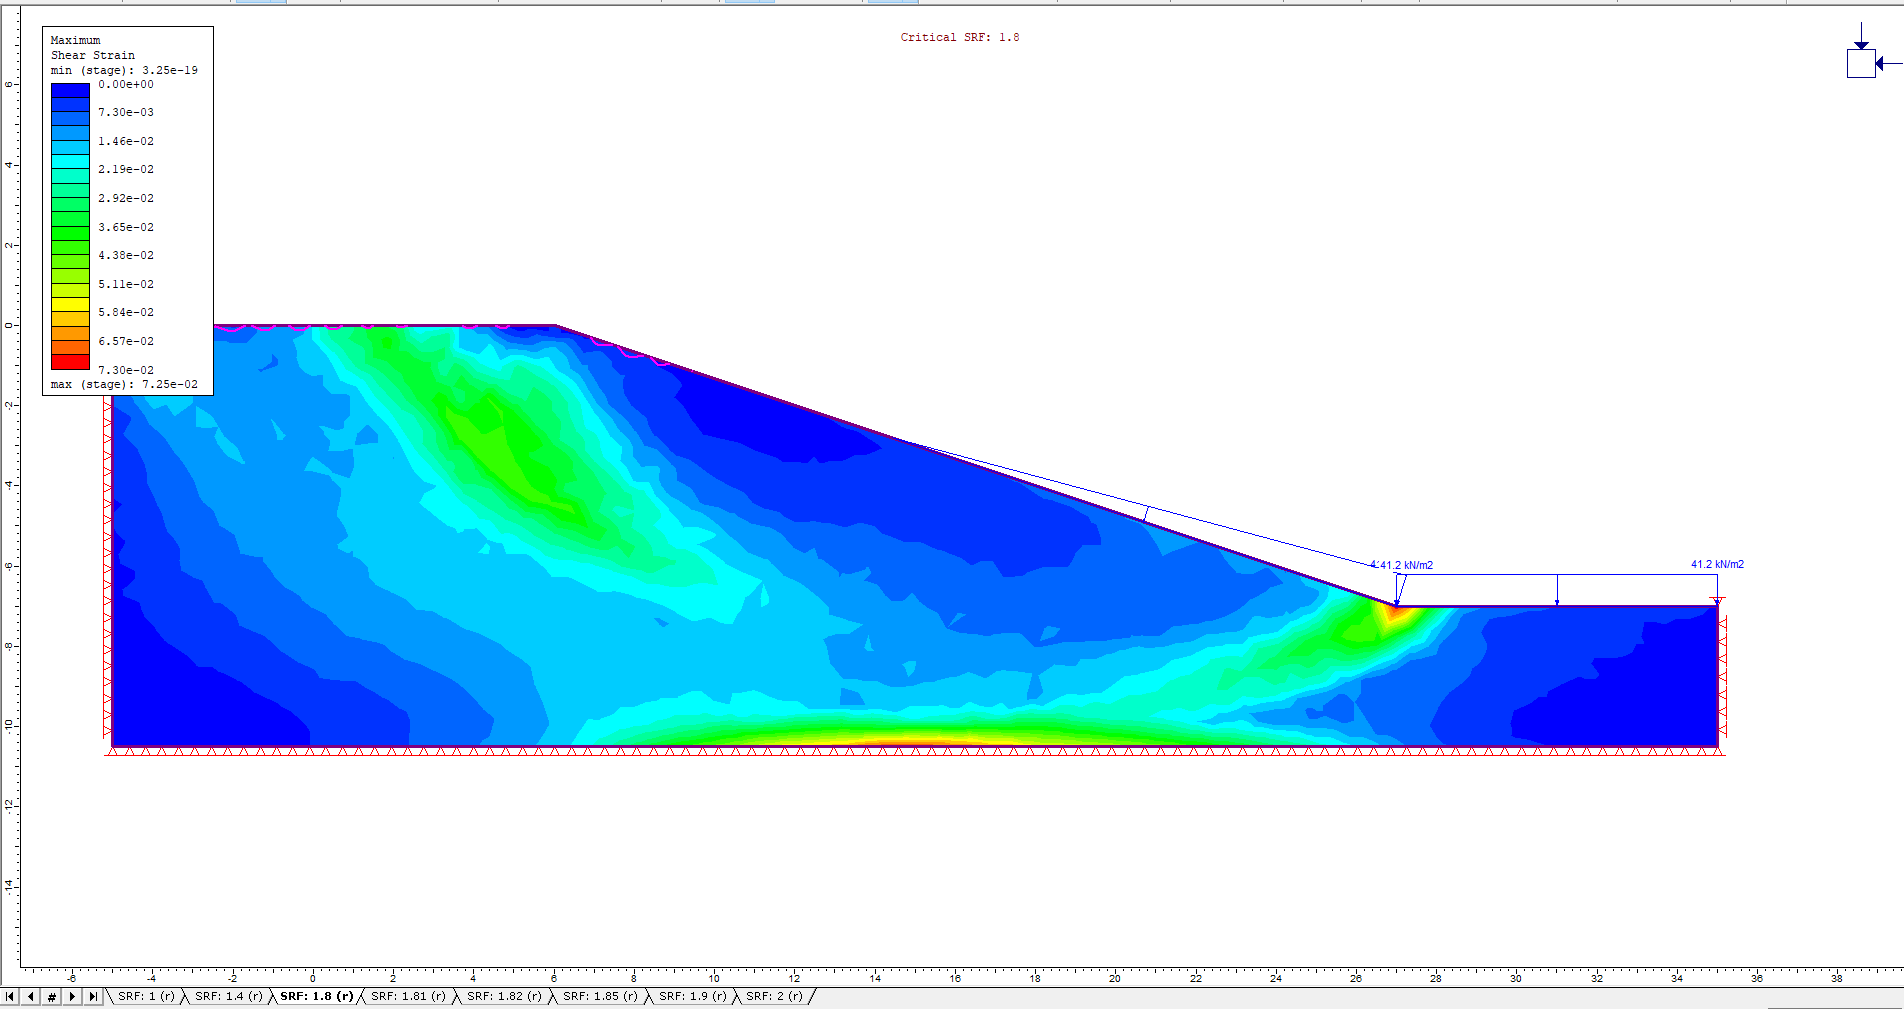Switch to the SRF: 2 (r) tab
This screenshot has height=1009, width=1904.
[x=774, y=996]
